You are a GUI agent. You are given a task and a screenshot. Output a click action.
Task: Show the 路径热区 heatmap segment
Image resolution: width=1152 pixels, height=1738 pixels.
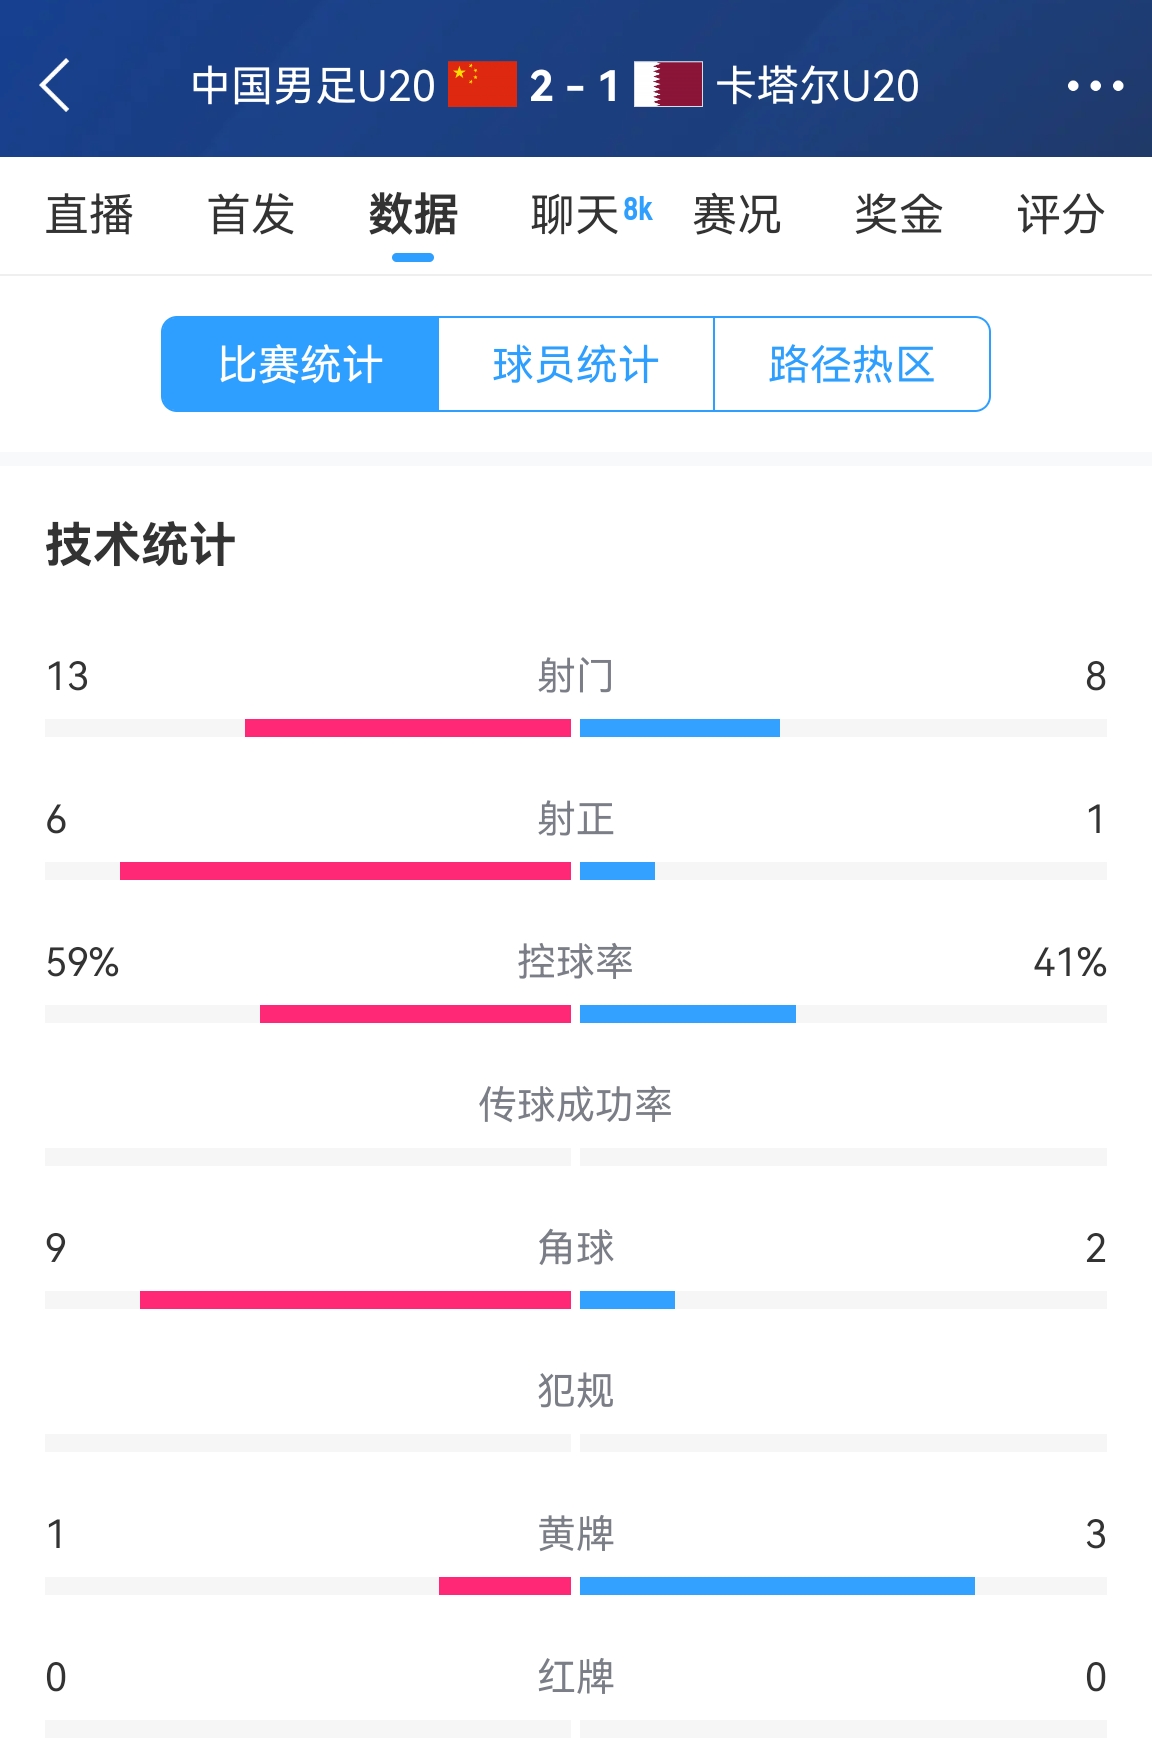coord(852,364)
